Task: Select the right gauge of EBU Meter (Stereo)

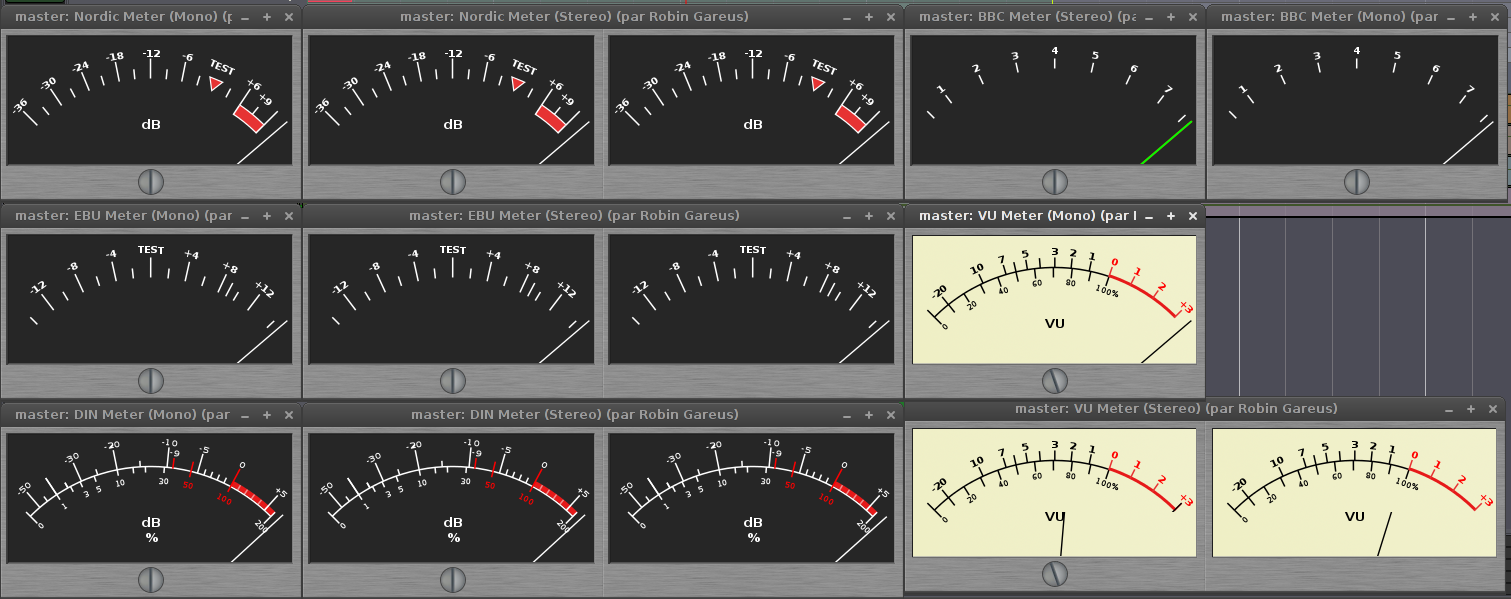Action: click(x=752, y=299)
